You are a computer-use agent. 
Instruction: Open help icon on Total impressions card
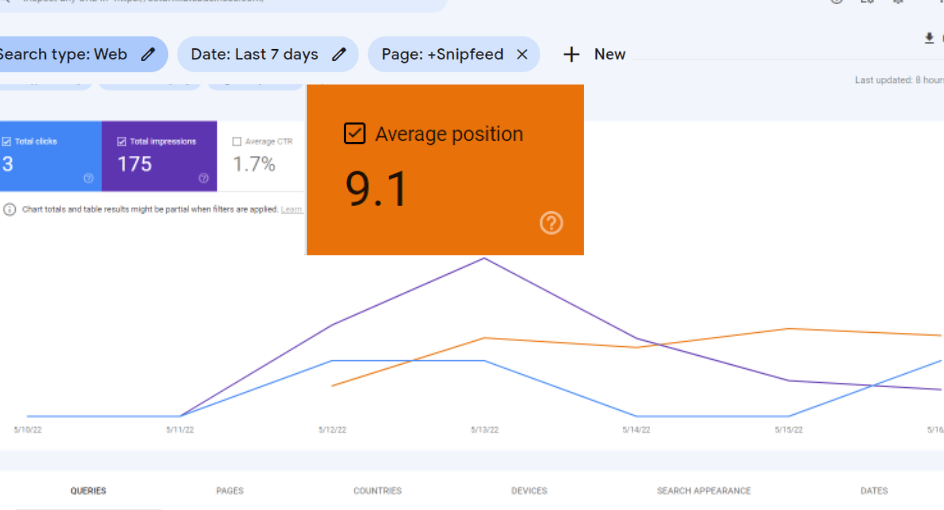point(203,178)
